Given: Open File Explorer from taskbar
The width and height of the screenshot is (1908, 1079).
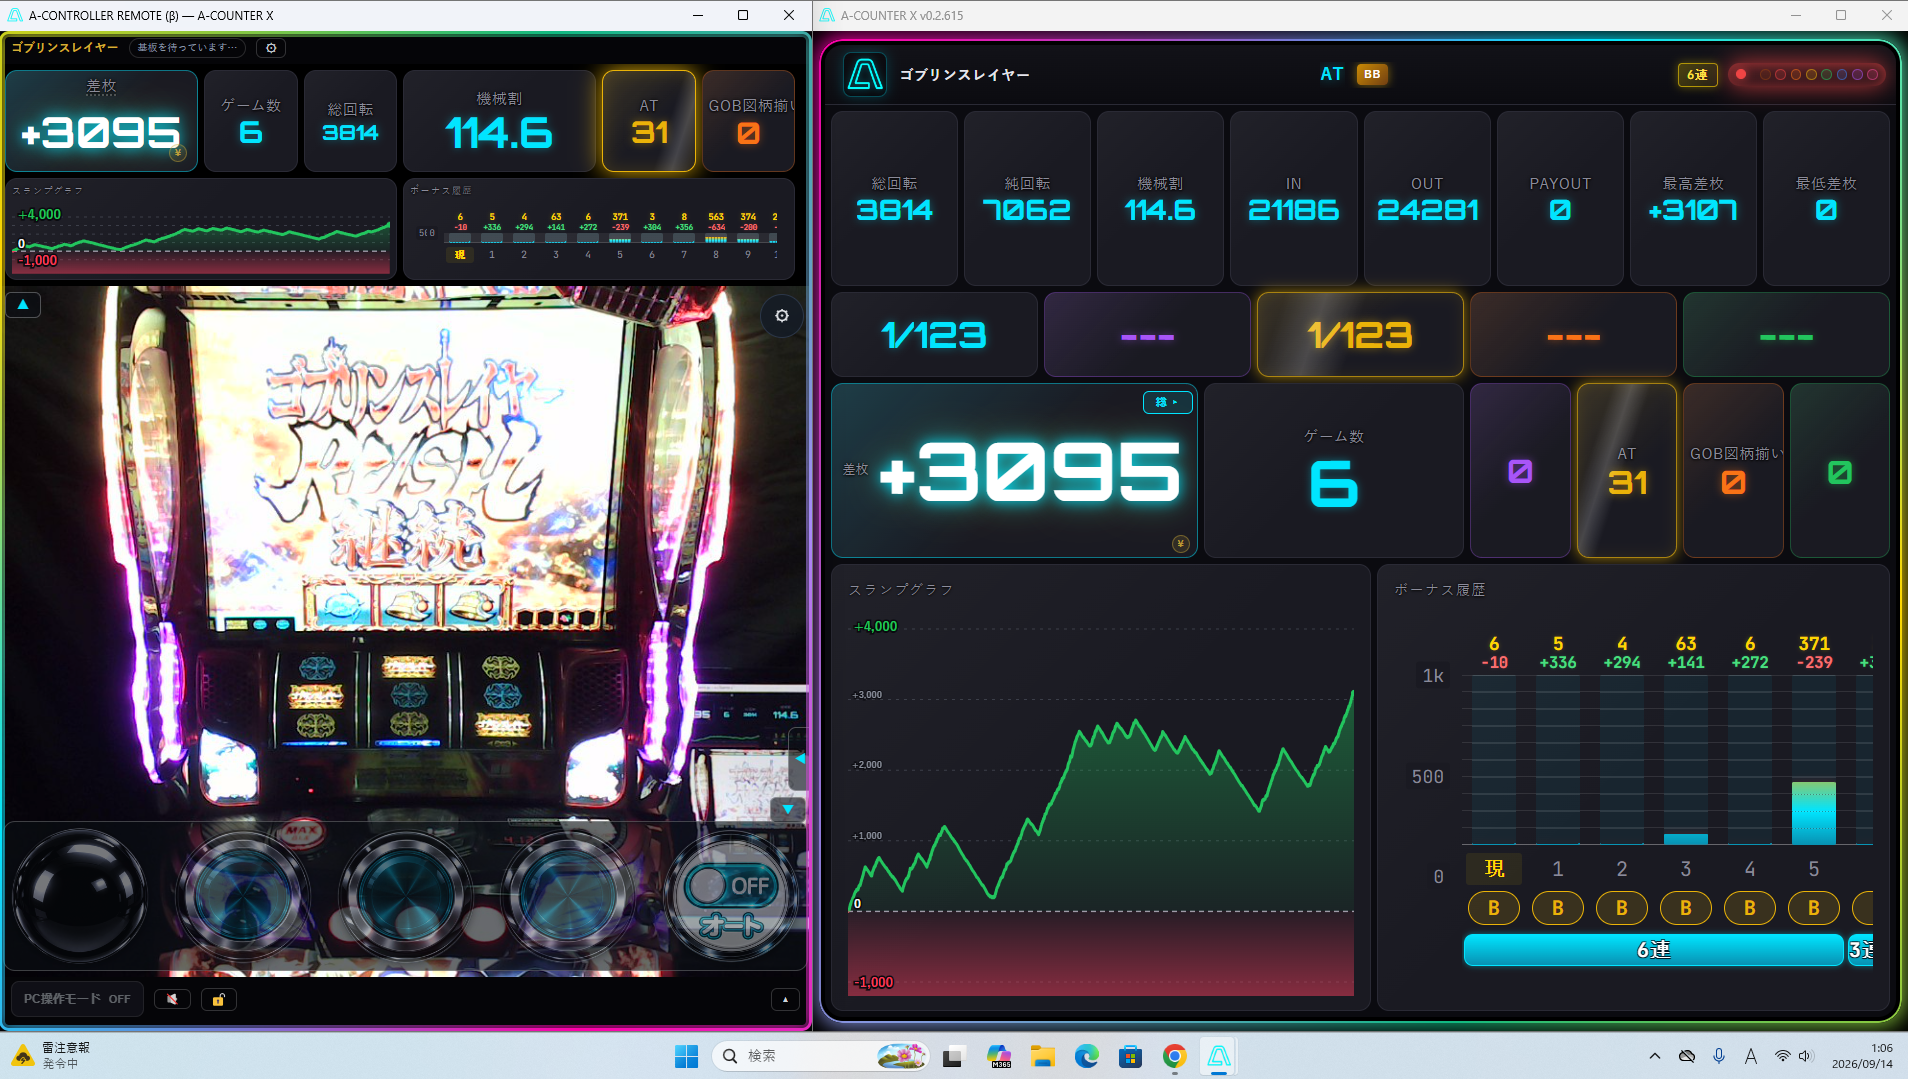Looking at the screenshot, I should click(1043, 1056).
